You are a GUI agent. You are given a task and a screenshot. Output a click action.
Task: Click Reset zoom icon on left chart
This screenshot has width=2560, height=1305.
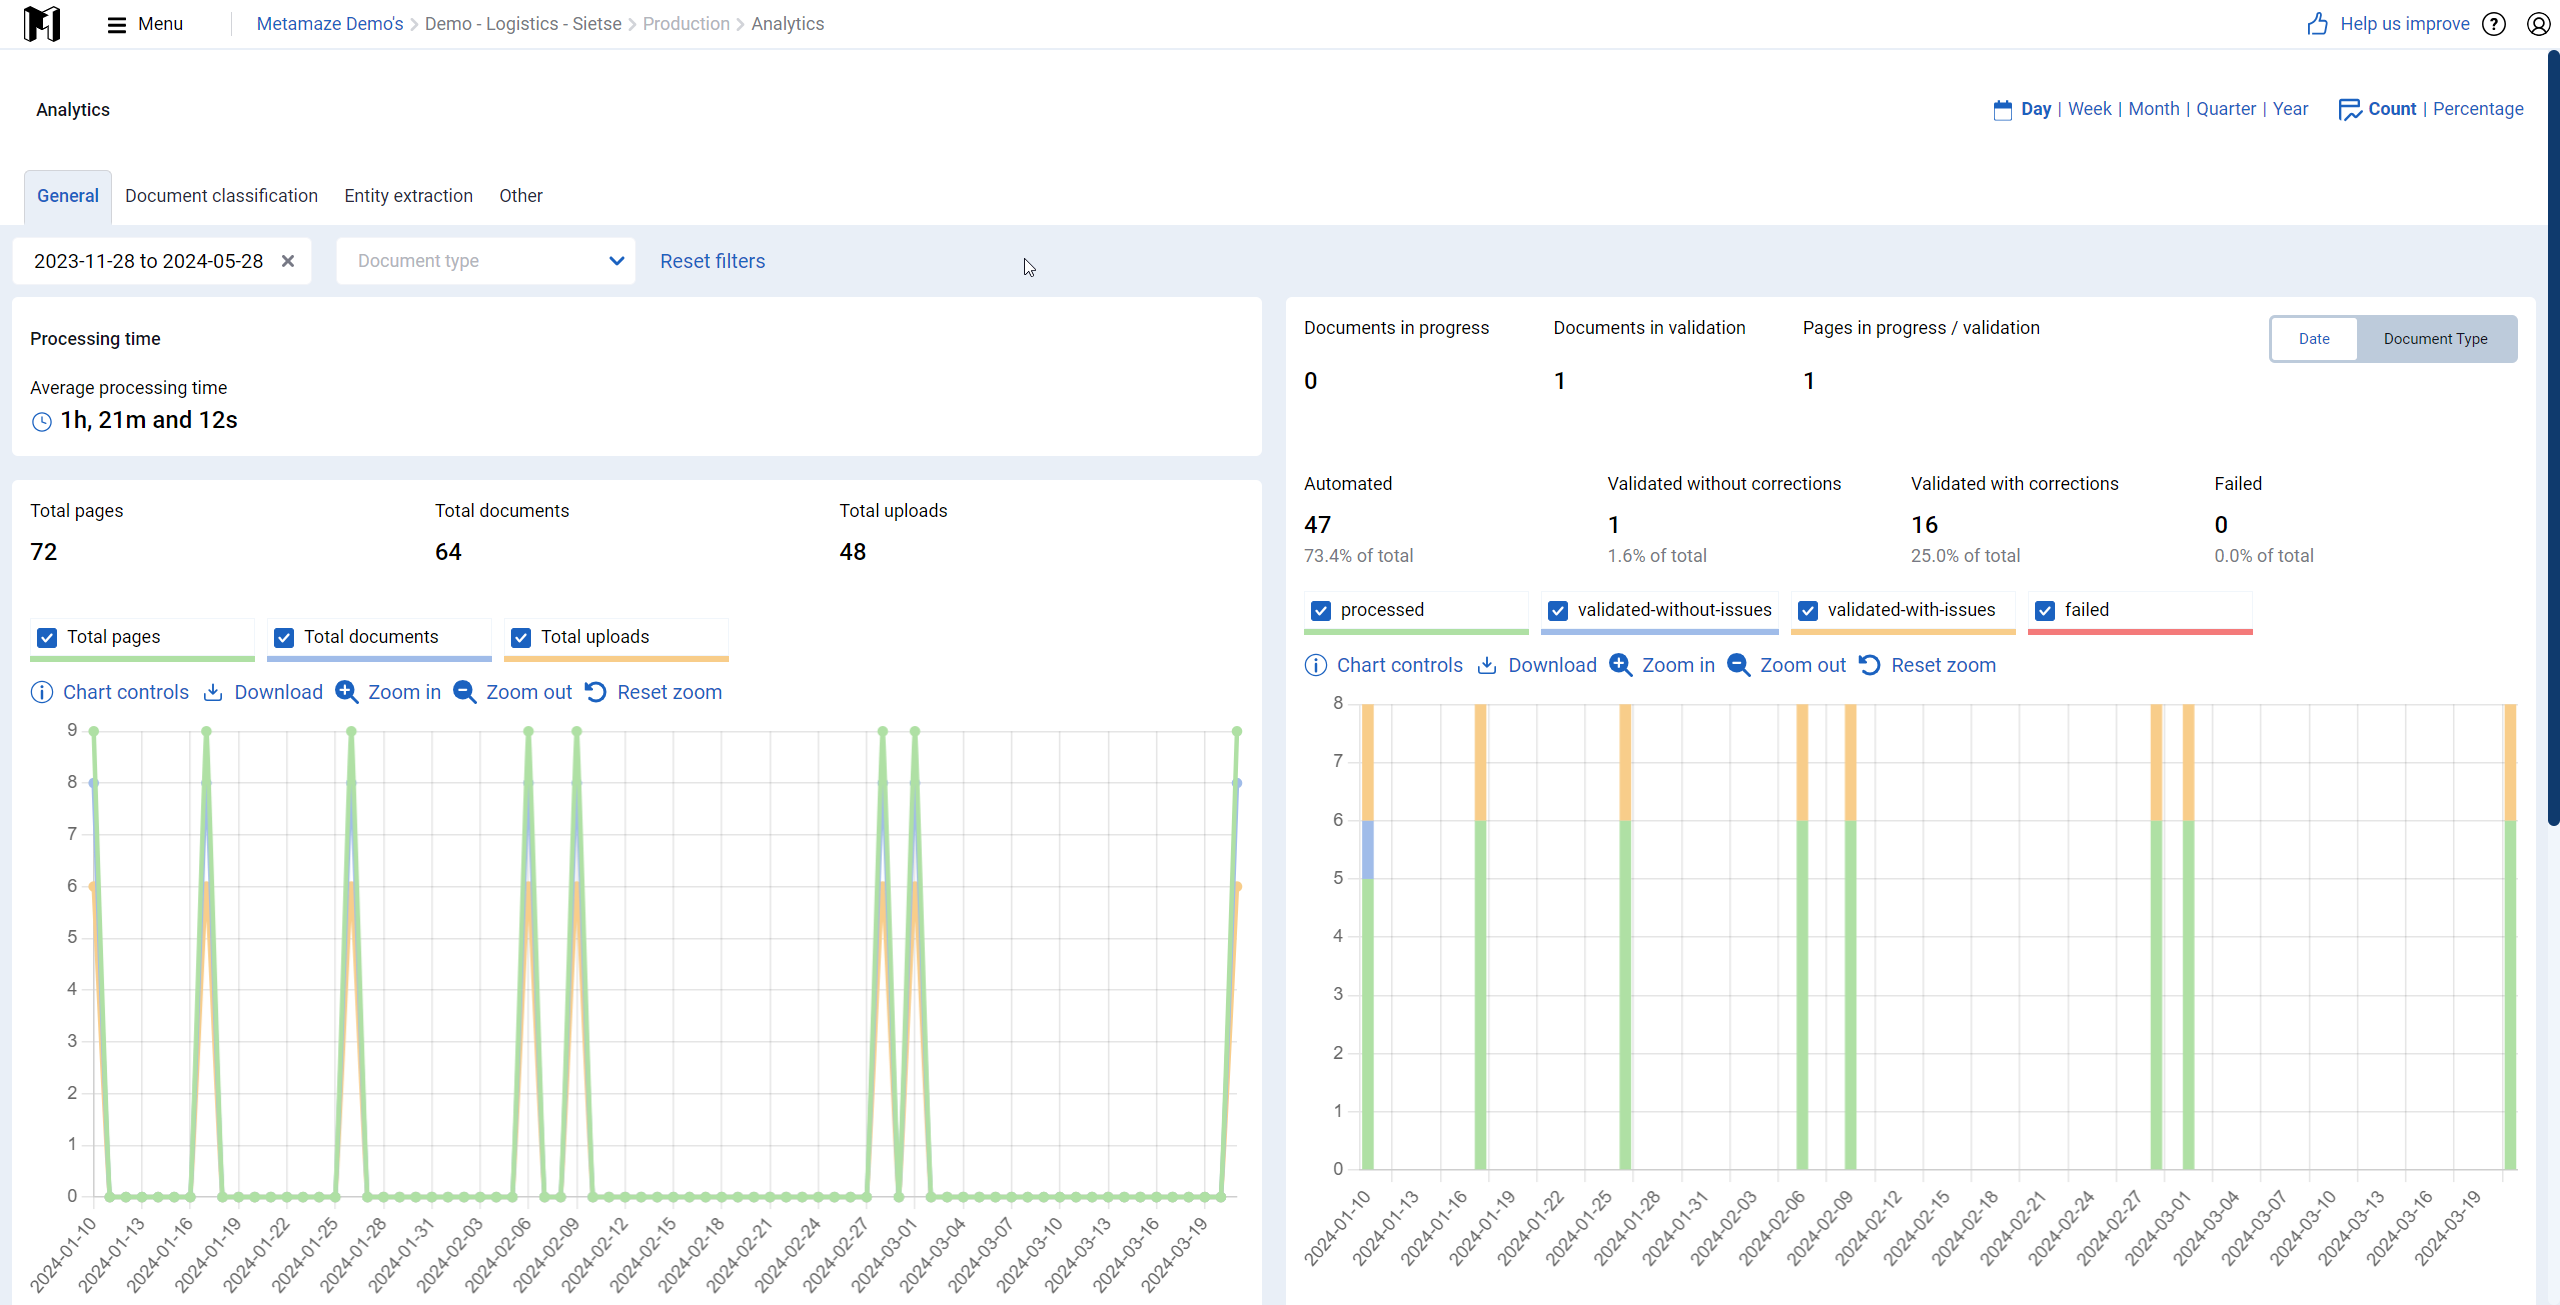pyautogui.click(x=596, y=692)
